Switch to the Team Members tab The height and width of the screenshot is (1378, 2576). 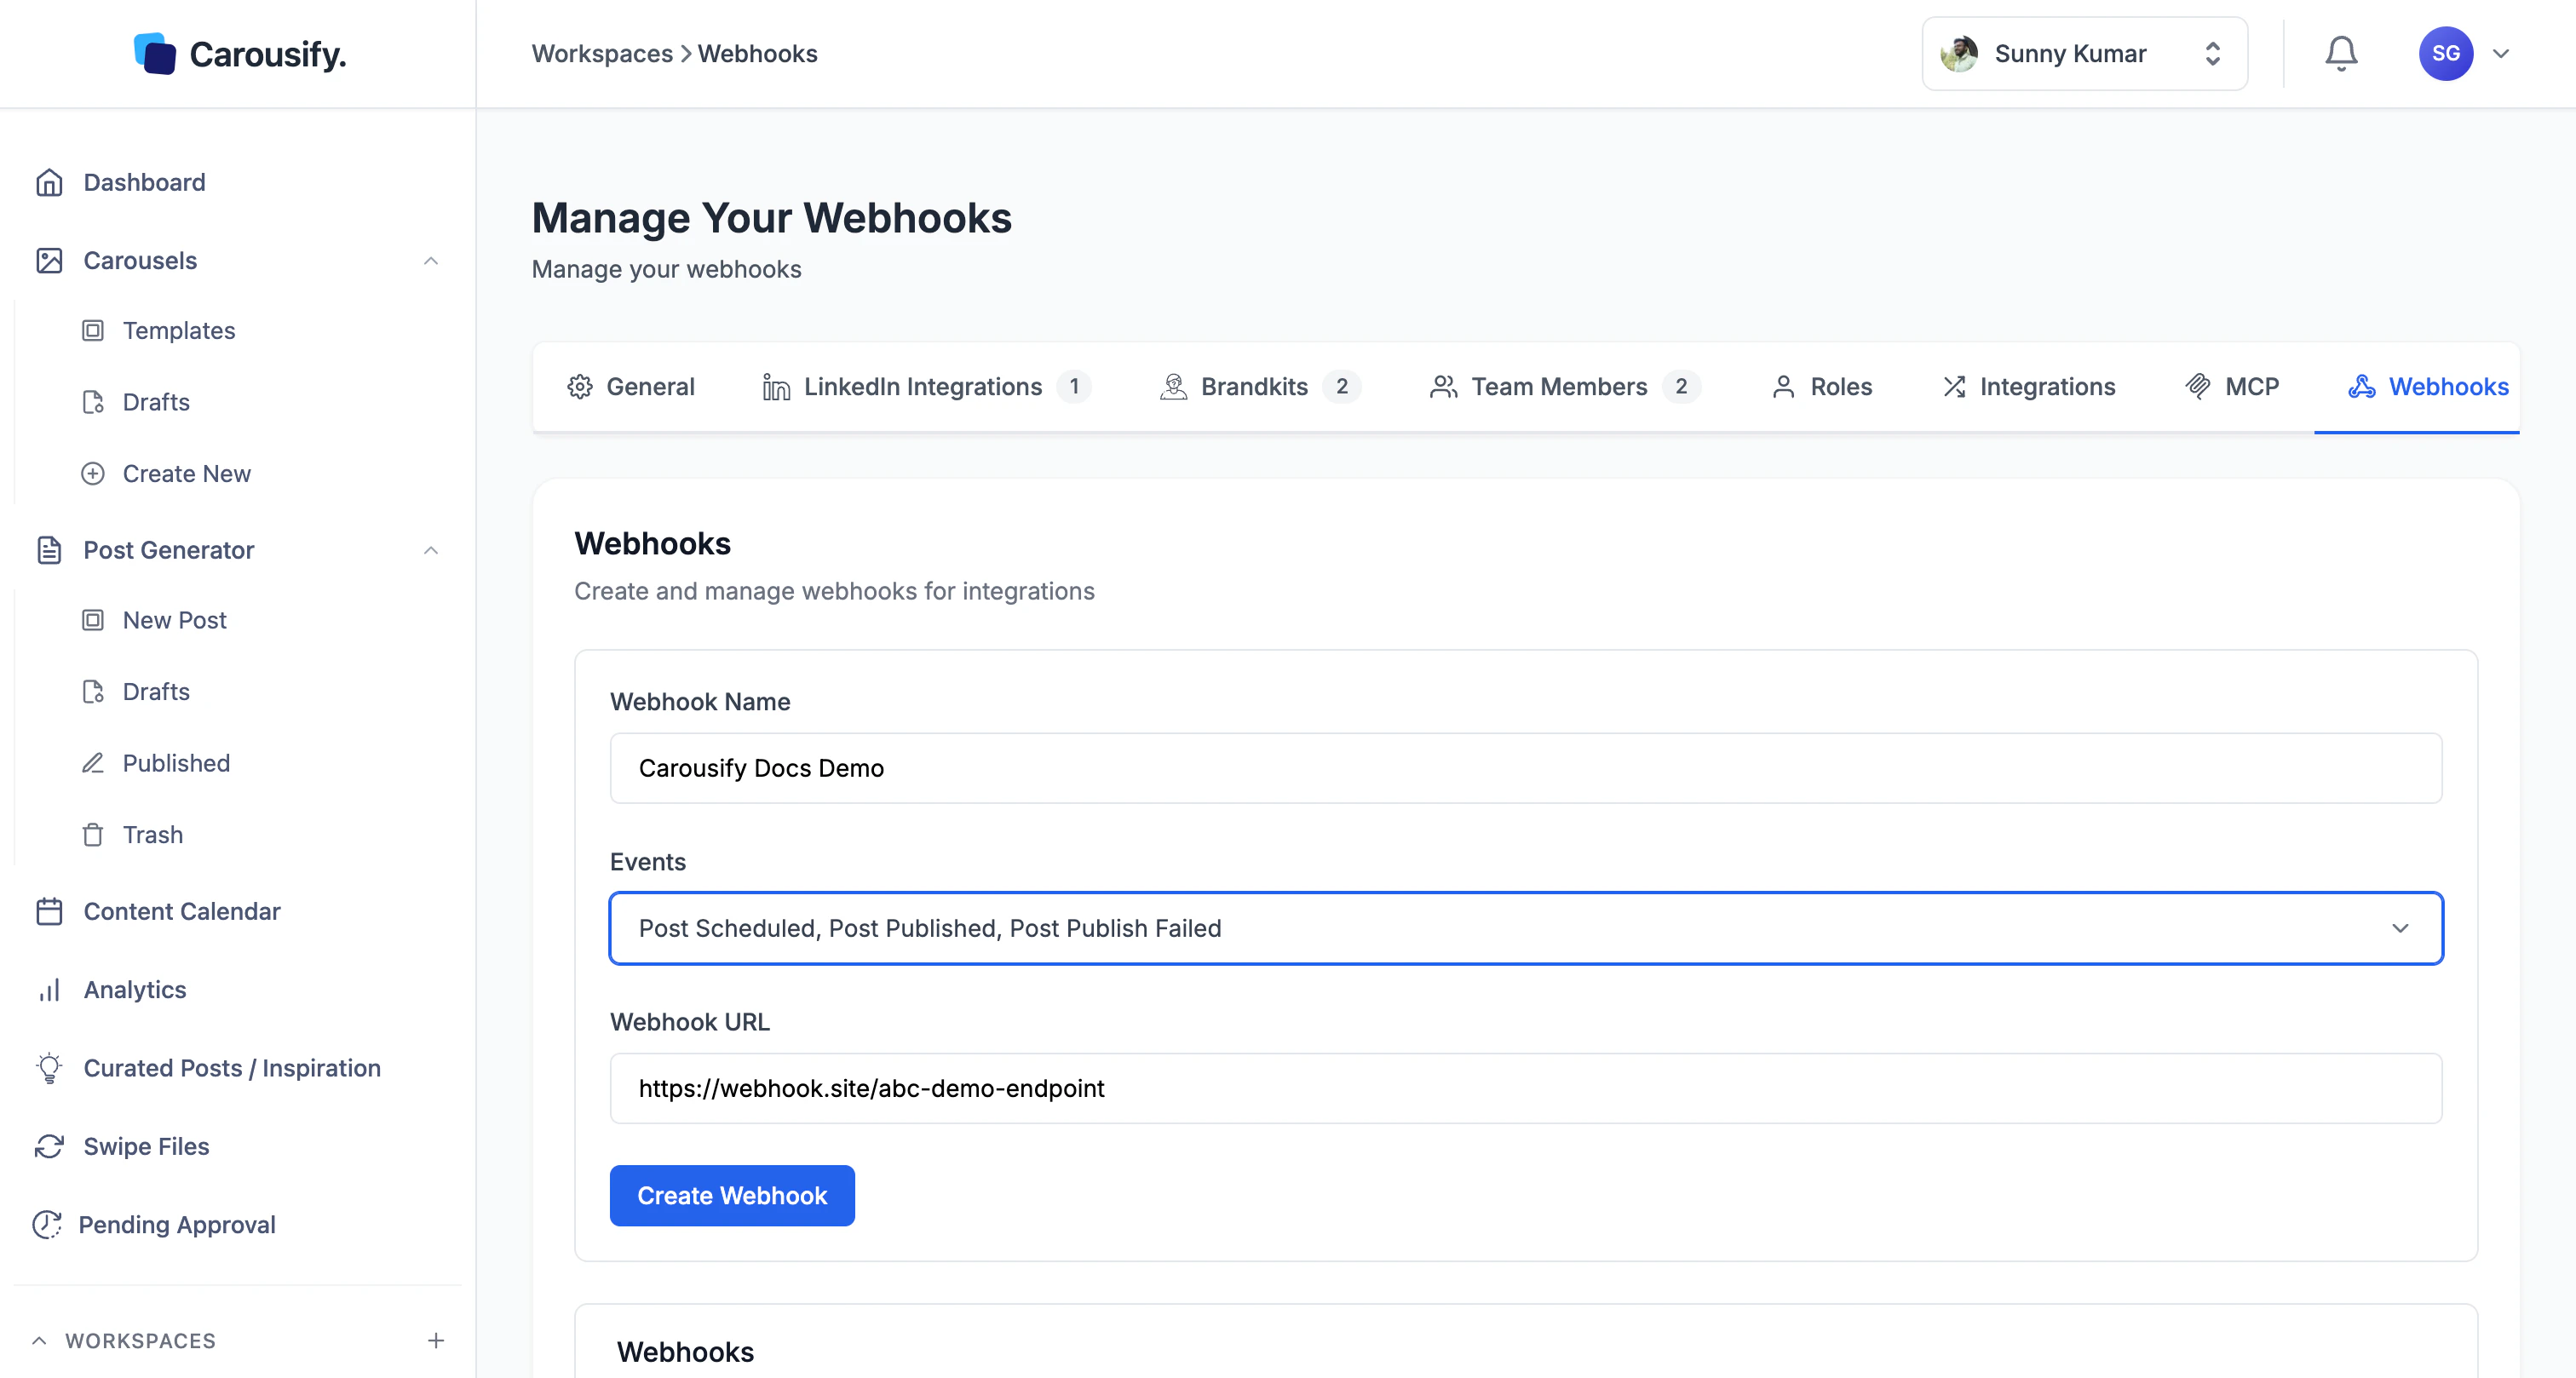1565,387
